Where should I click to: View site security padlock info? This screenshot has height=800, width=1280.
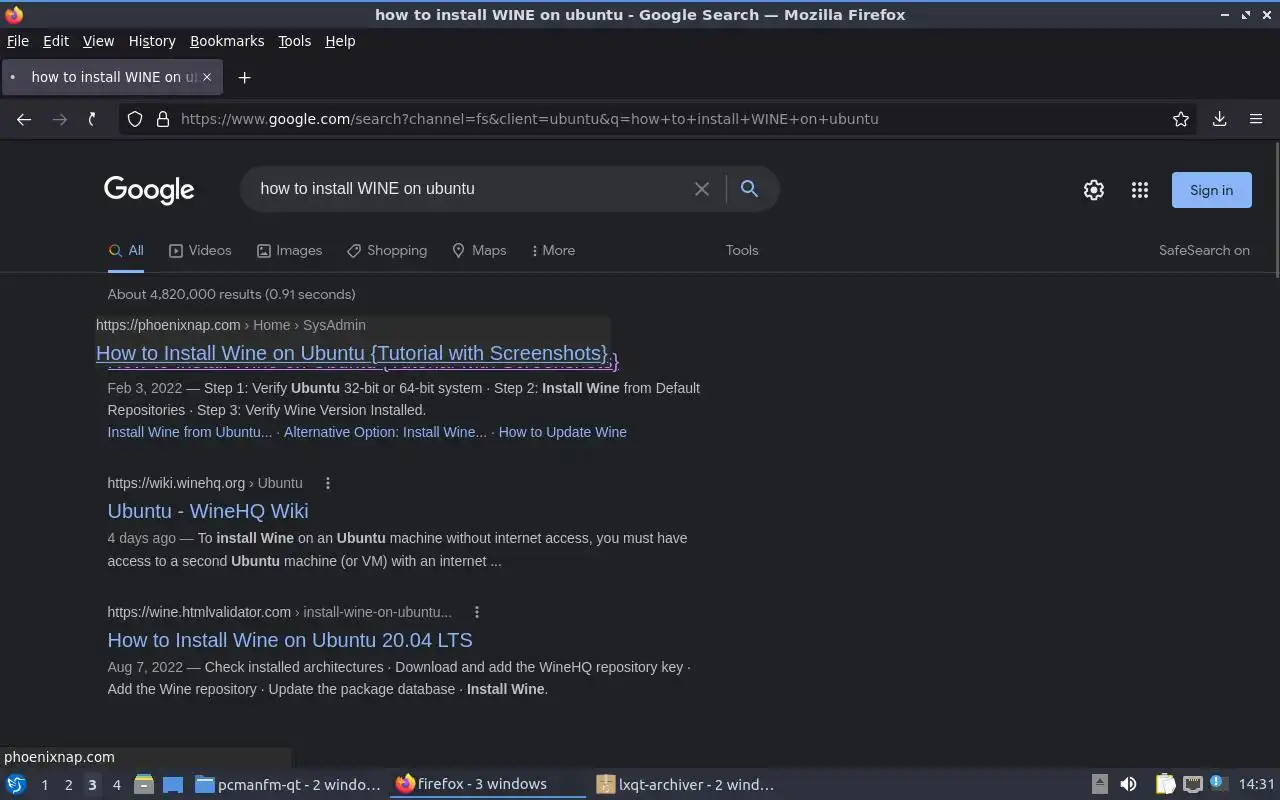(163, 119)
